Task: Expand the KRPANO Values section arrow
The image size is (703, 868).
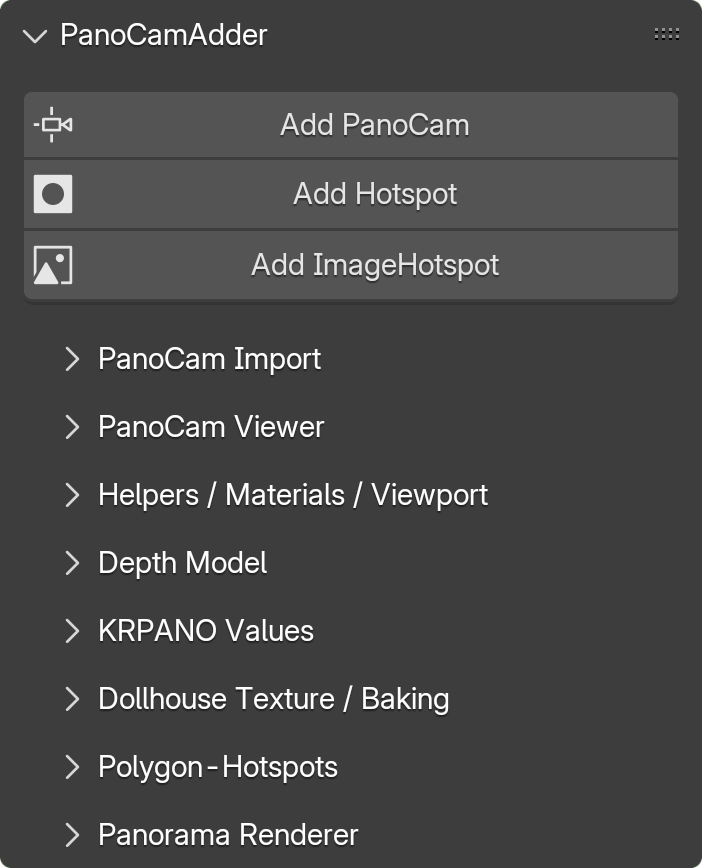Action: pos(71,631)
